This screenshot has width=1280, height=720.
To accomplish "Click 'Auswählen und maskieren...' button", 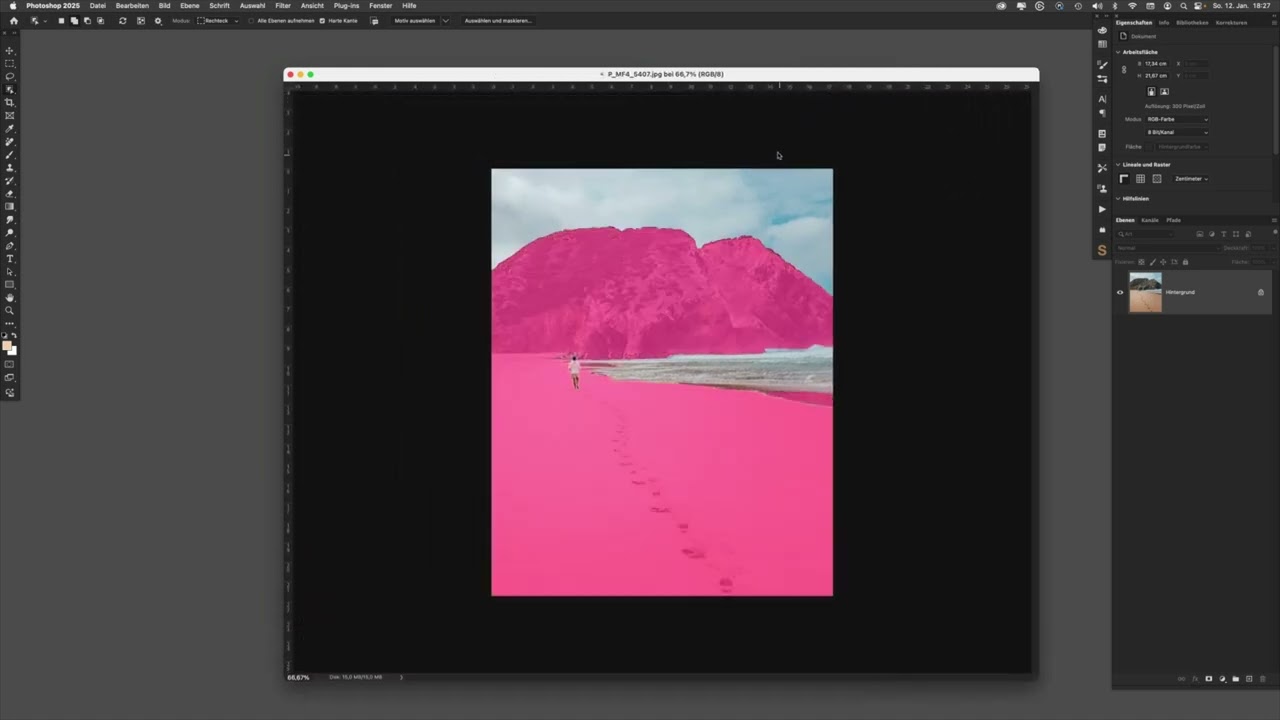I will pos(497,20).
